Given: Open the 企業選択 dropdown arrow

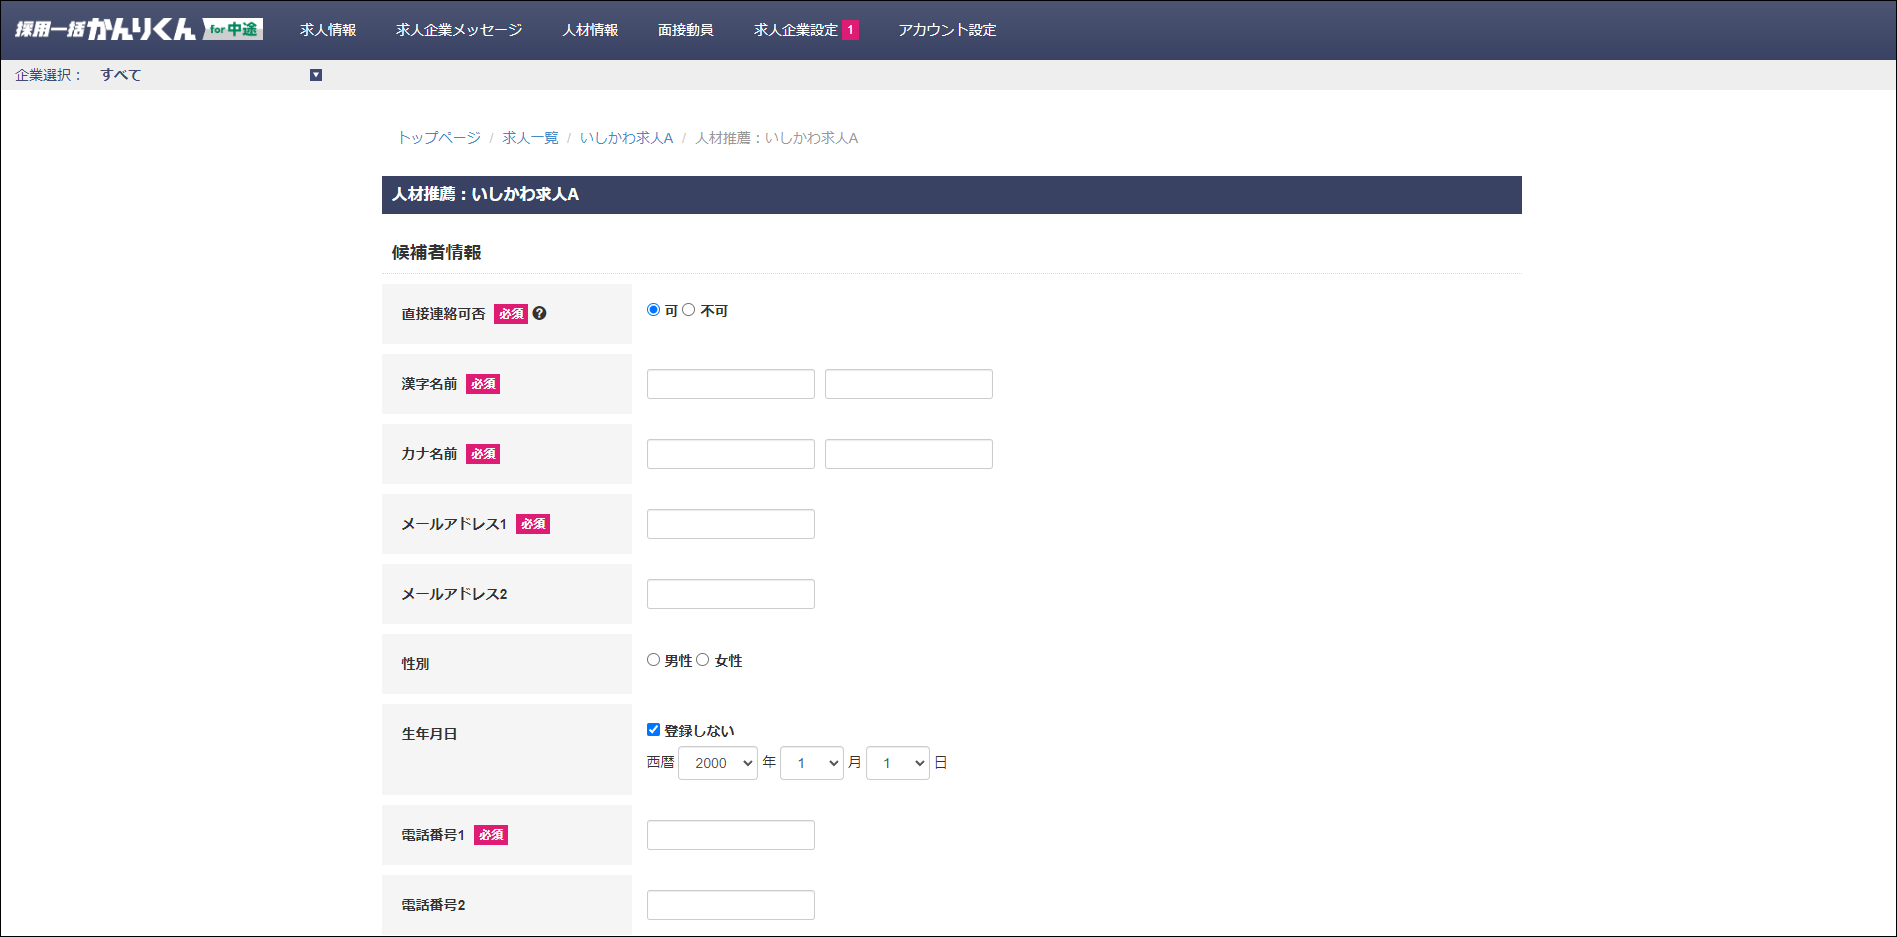Looking at the screenshot, I should (316, 75).
